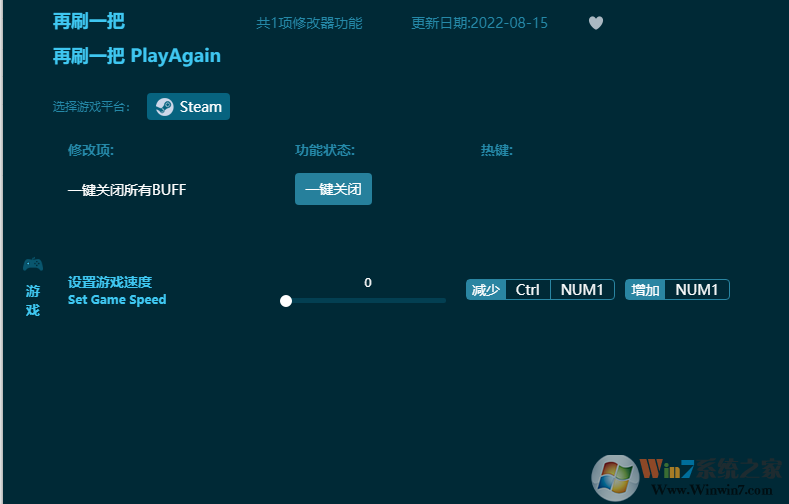Click the game controller icon in sidebar
789x504 pixels.
tap(33, 264)
